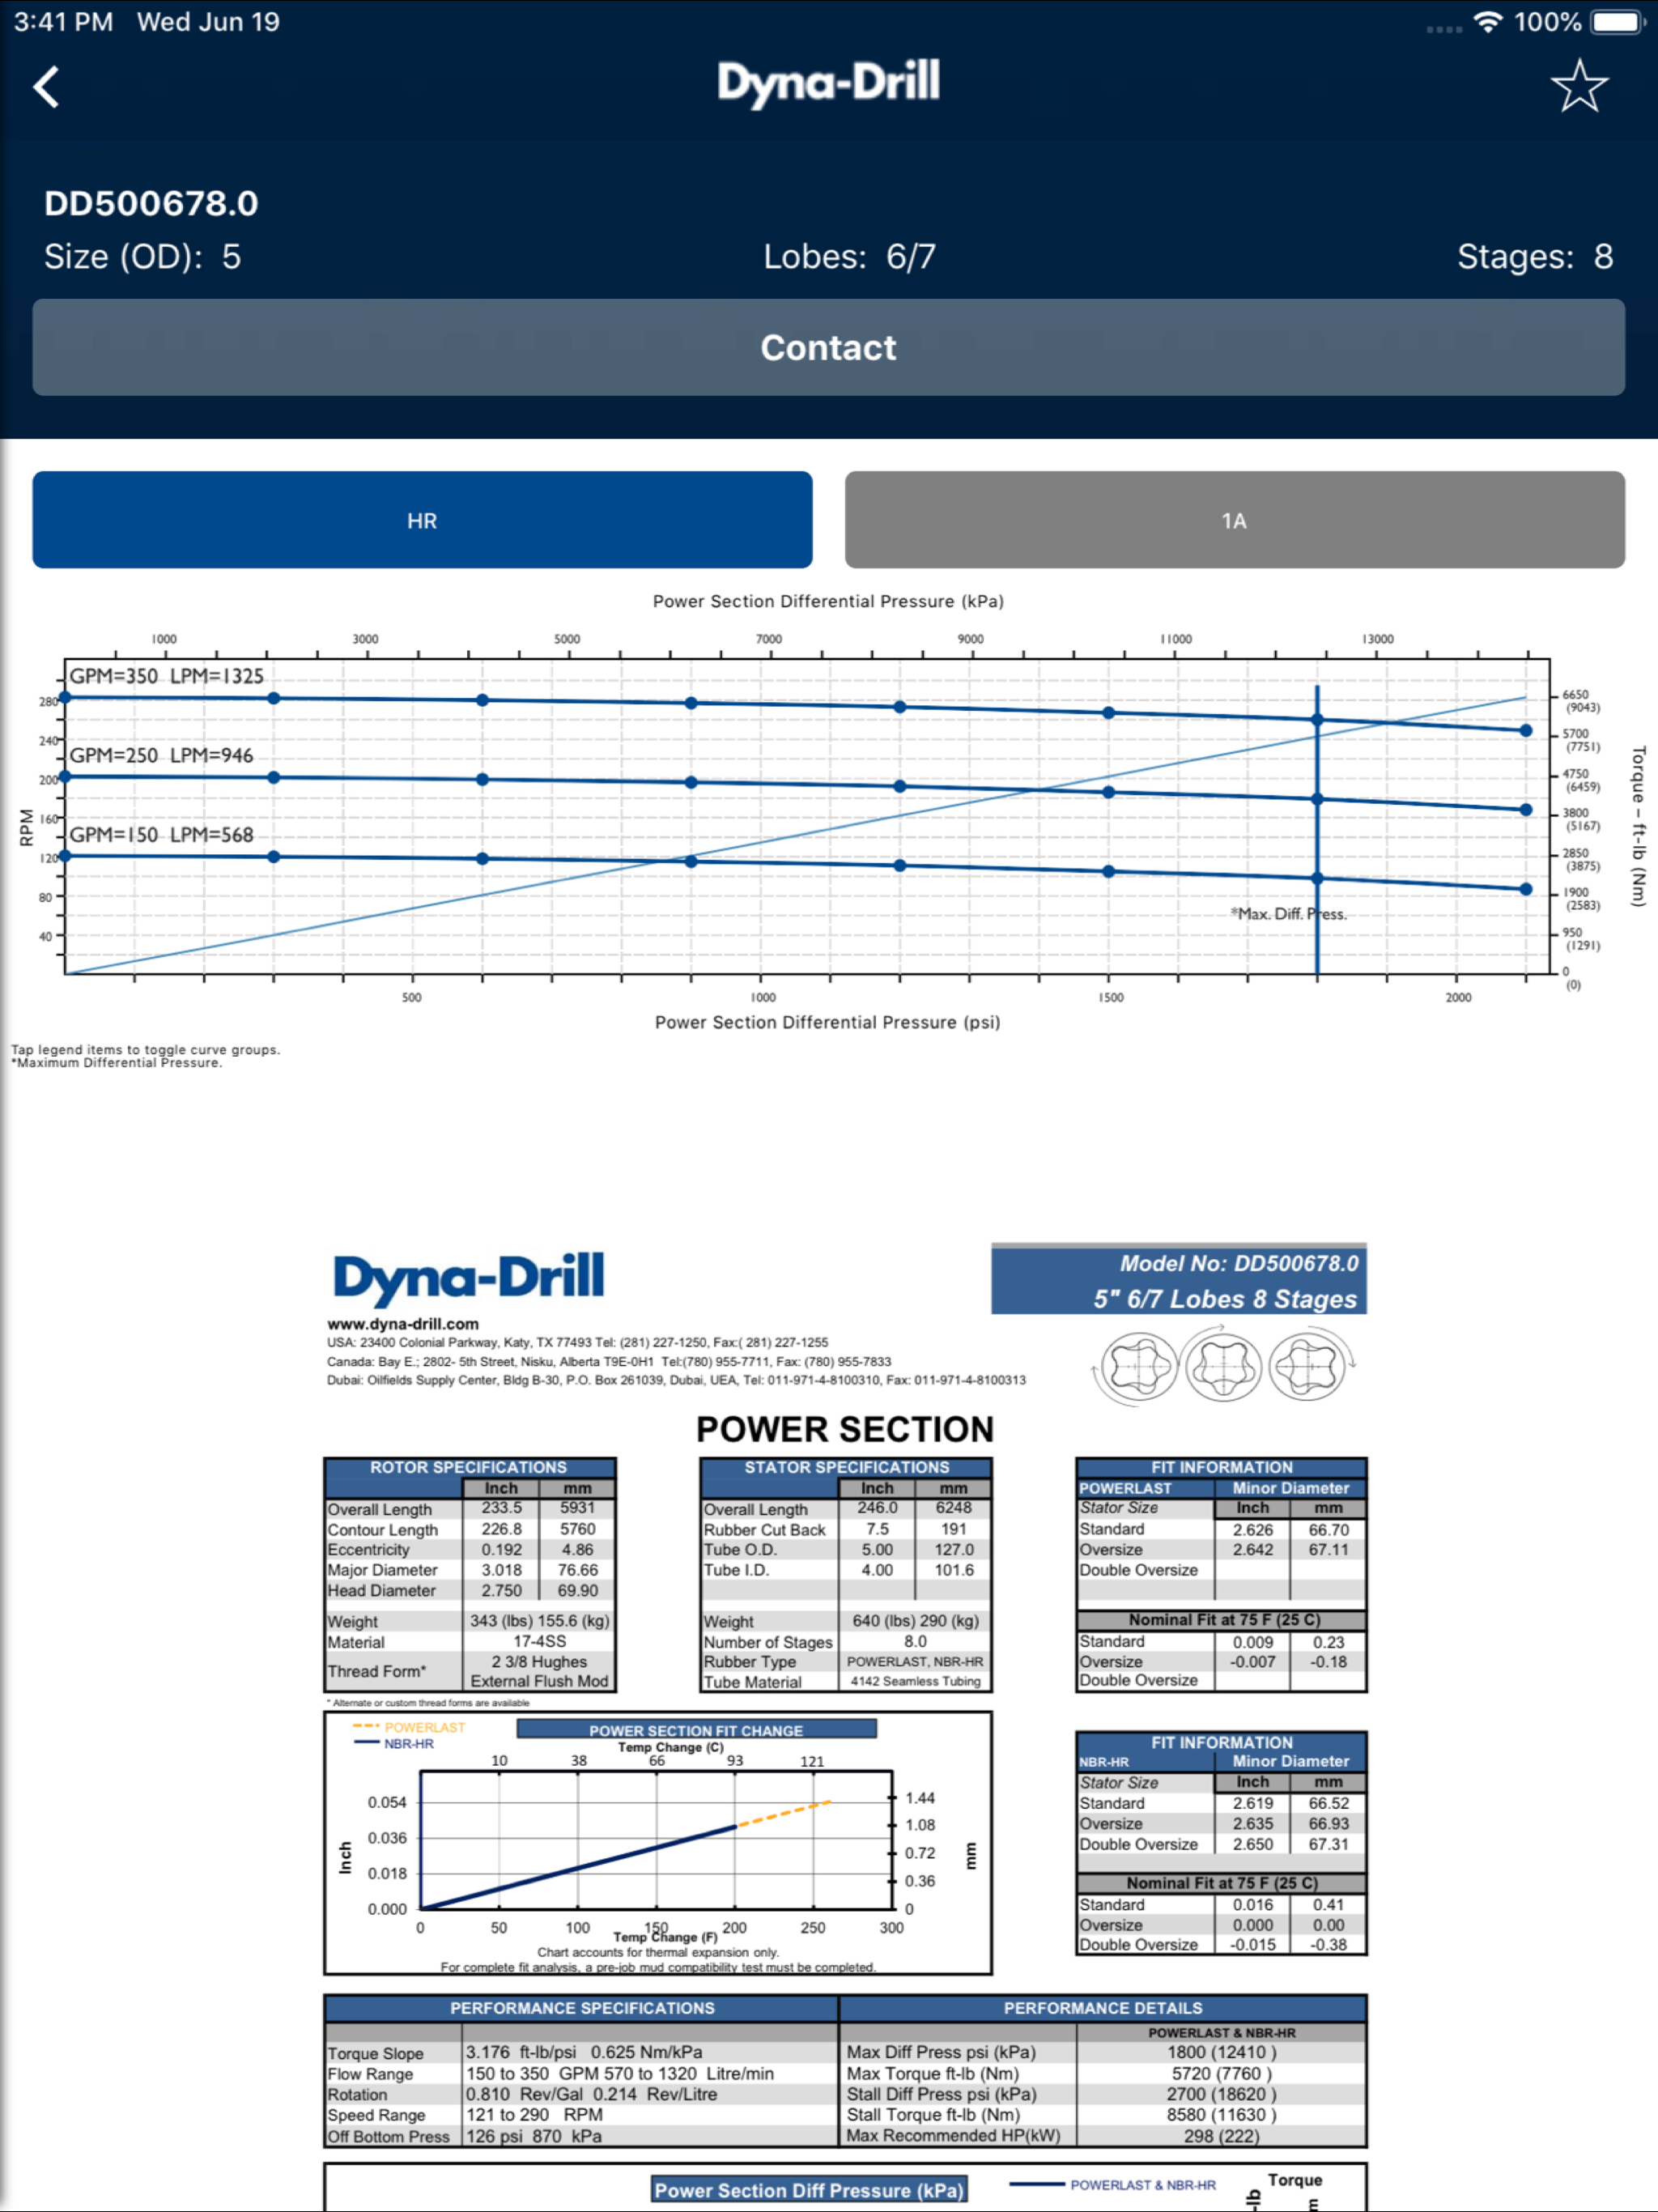The width and height of the screenshot is (1658, 2212).
Task: Tap the Max. Diff. Press. marker label
Action: coord(1289,914)
